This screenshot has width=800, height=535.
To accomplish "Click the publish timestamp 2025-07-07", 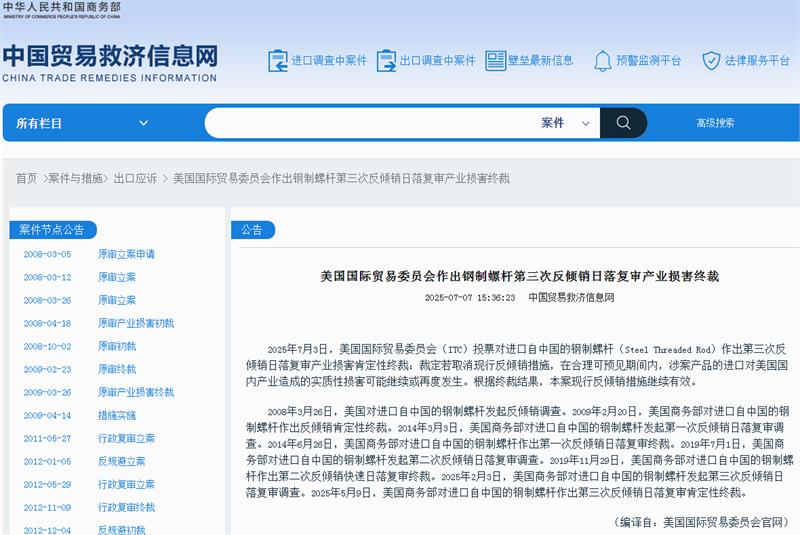I will (470, 297).
